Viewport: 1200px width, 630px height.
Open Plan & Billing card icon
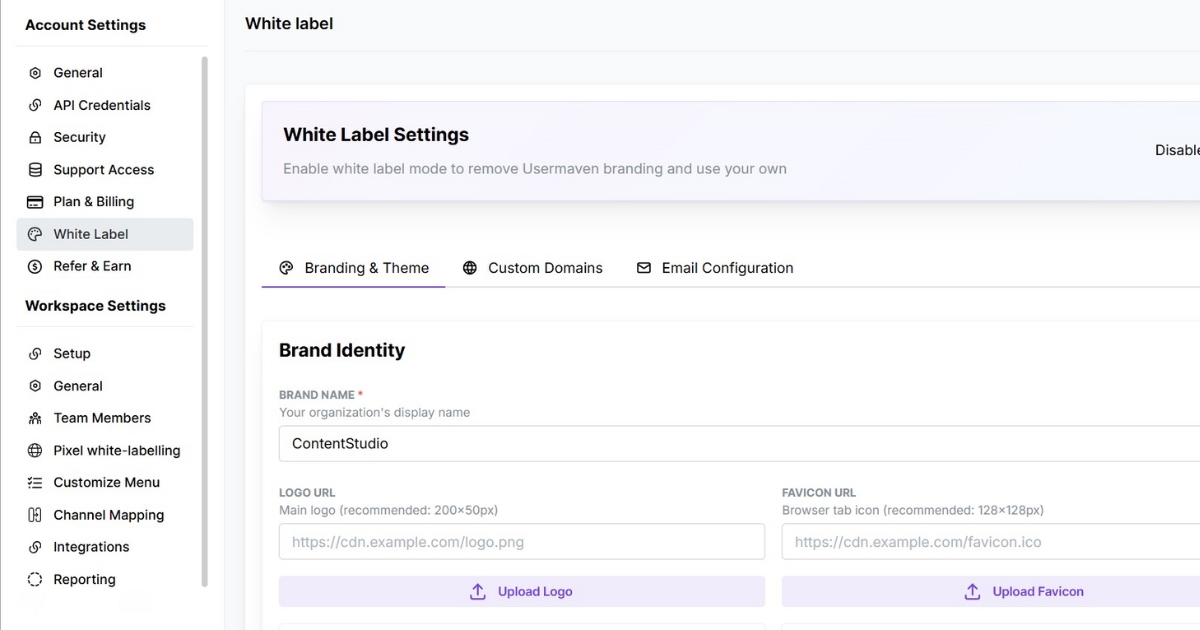coord(35,201)
